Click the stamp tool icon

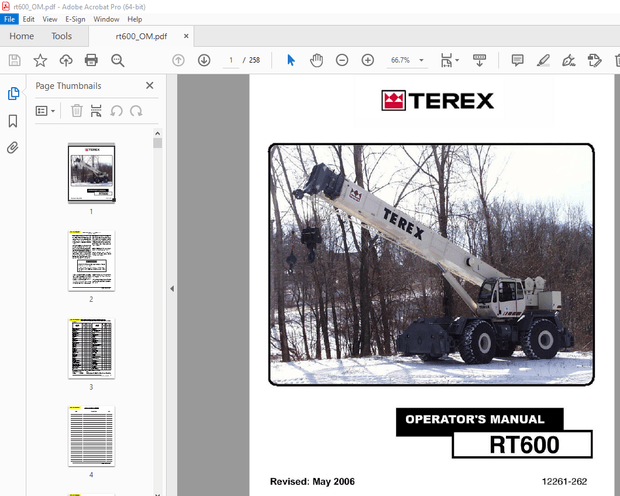point(594,60)
